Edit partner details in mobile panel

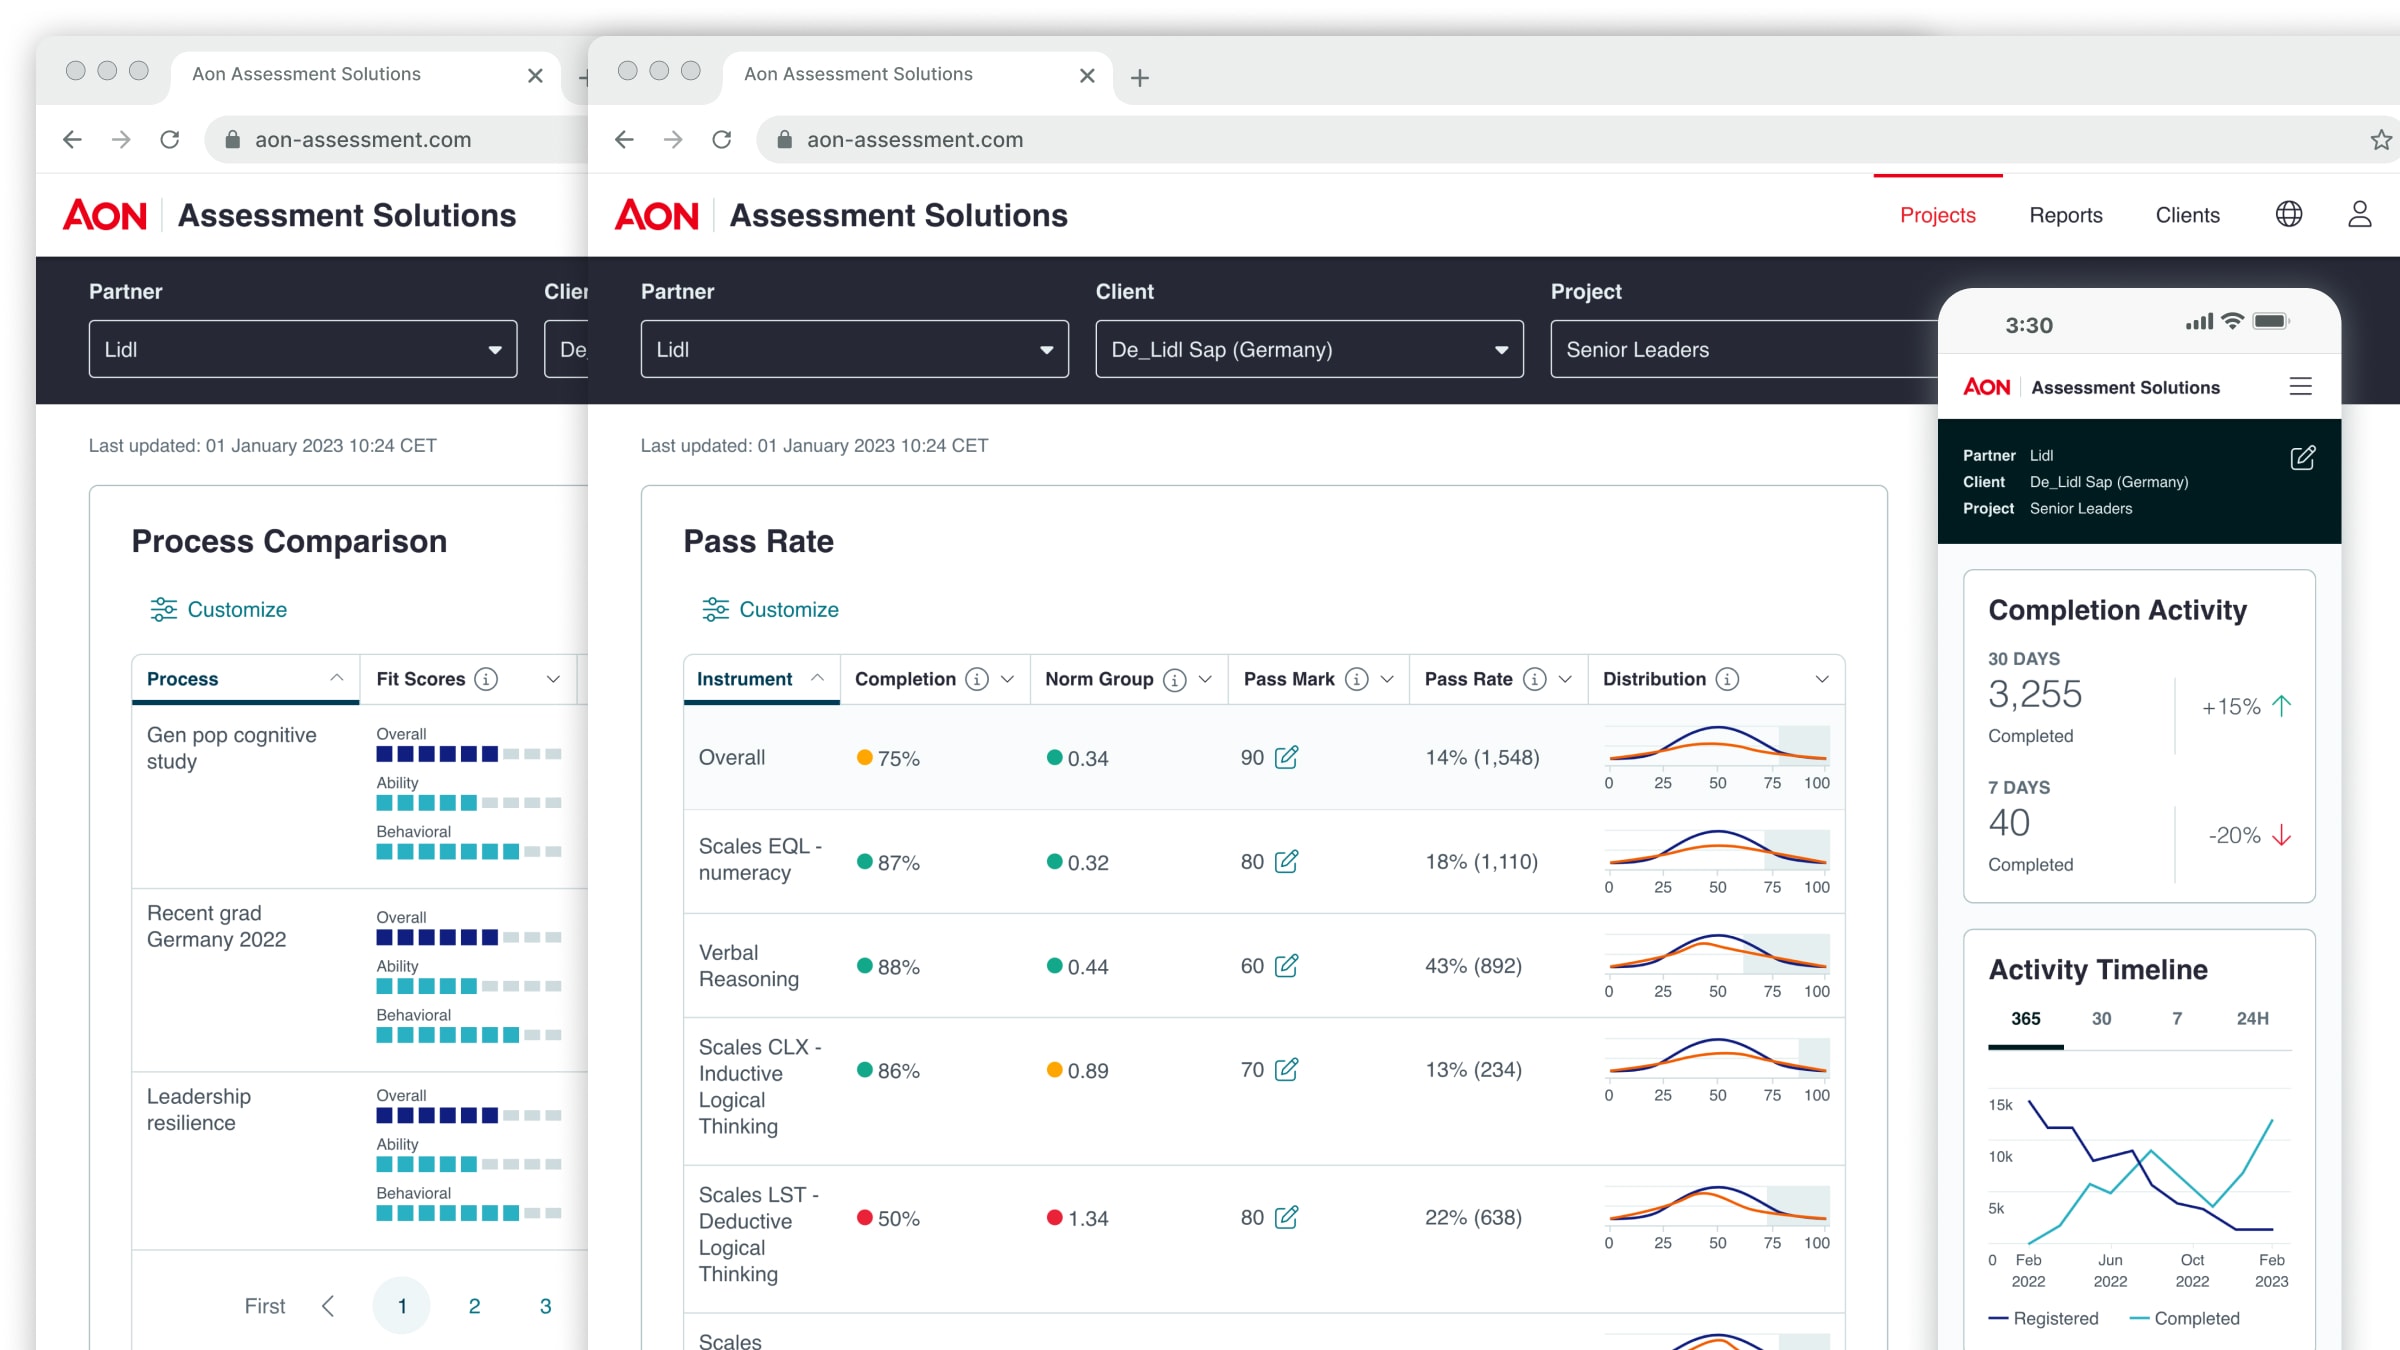(x=2302, y=458)
